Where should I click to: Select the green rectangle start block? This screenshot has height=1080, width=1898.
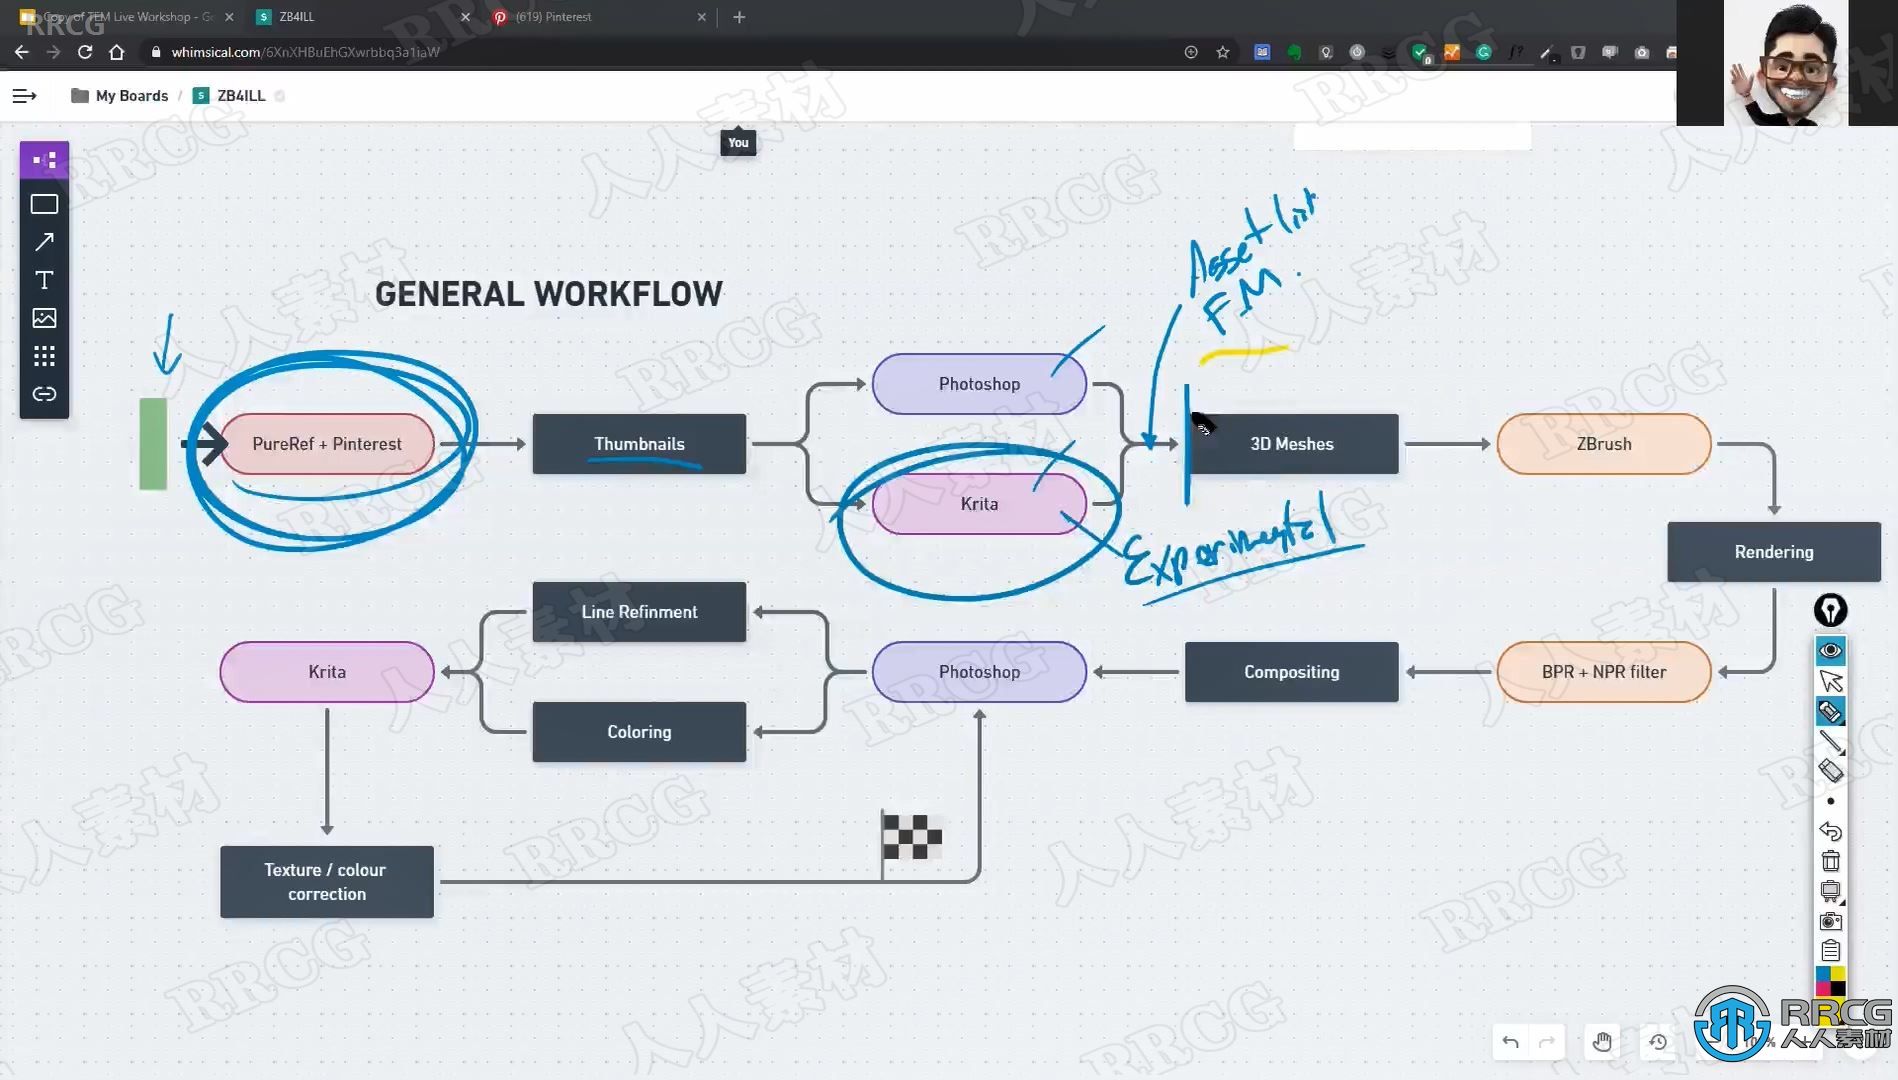click(x=153, y=444)
